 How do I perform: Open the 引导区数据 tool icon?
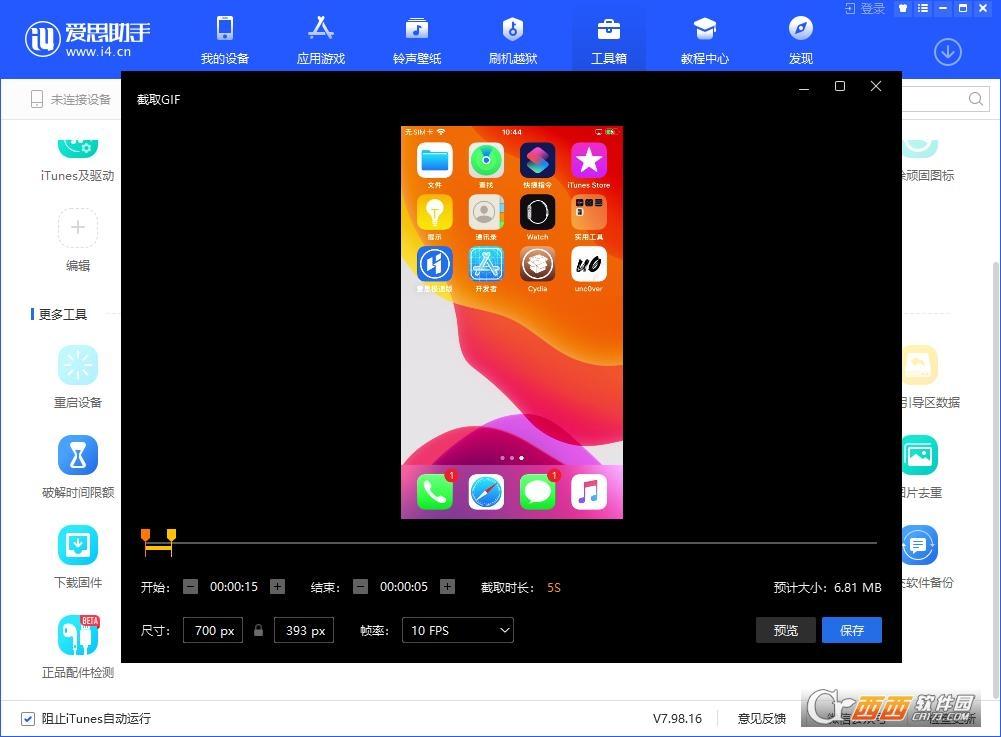(920, 365)
